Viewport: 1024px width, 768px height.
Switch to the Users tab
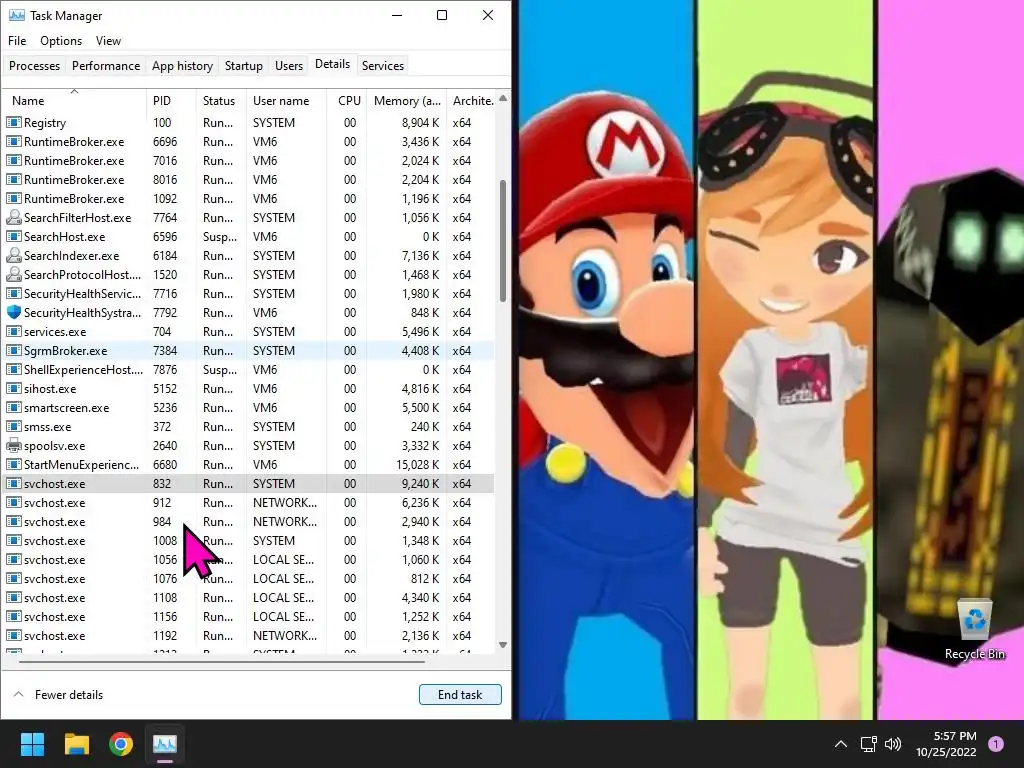tap(289, 66)
